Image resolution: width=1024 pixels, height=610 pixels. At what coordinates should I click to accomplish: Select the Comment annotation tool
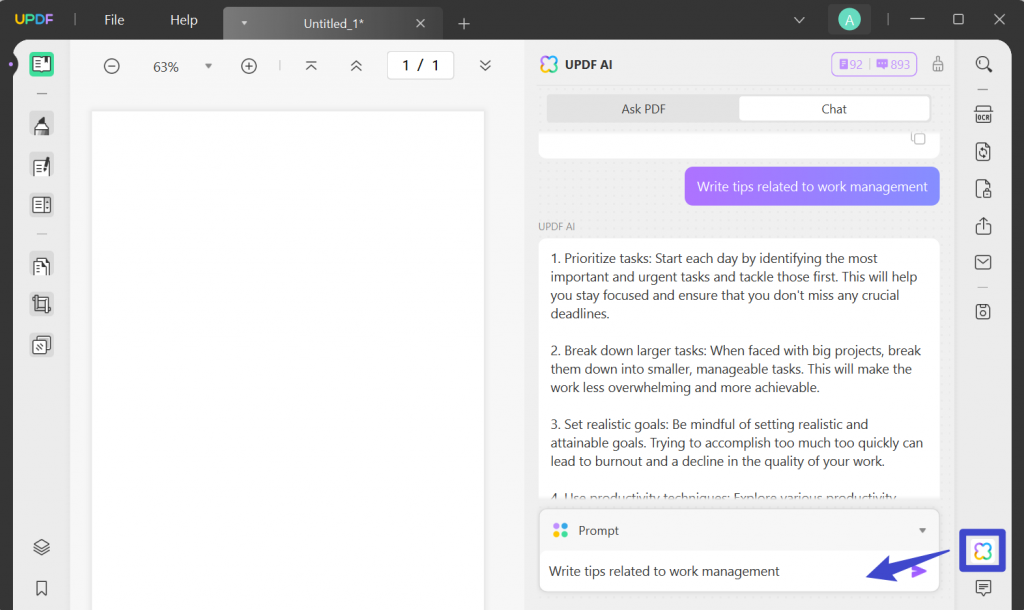[42, 124]
